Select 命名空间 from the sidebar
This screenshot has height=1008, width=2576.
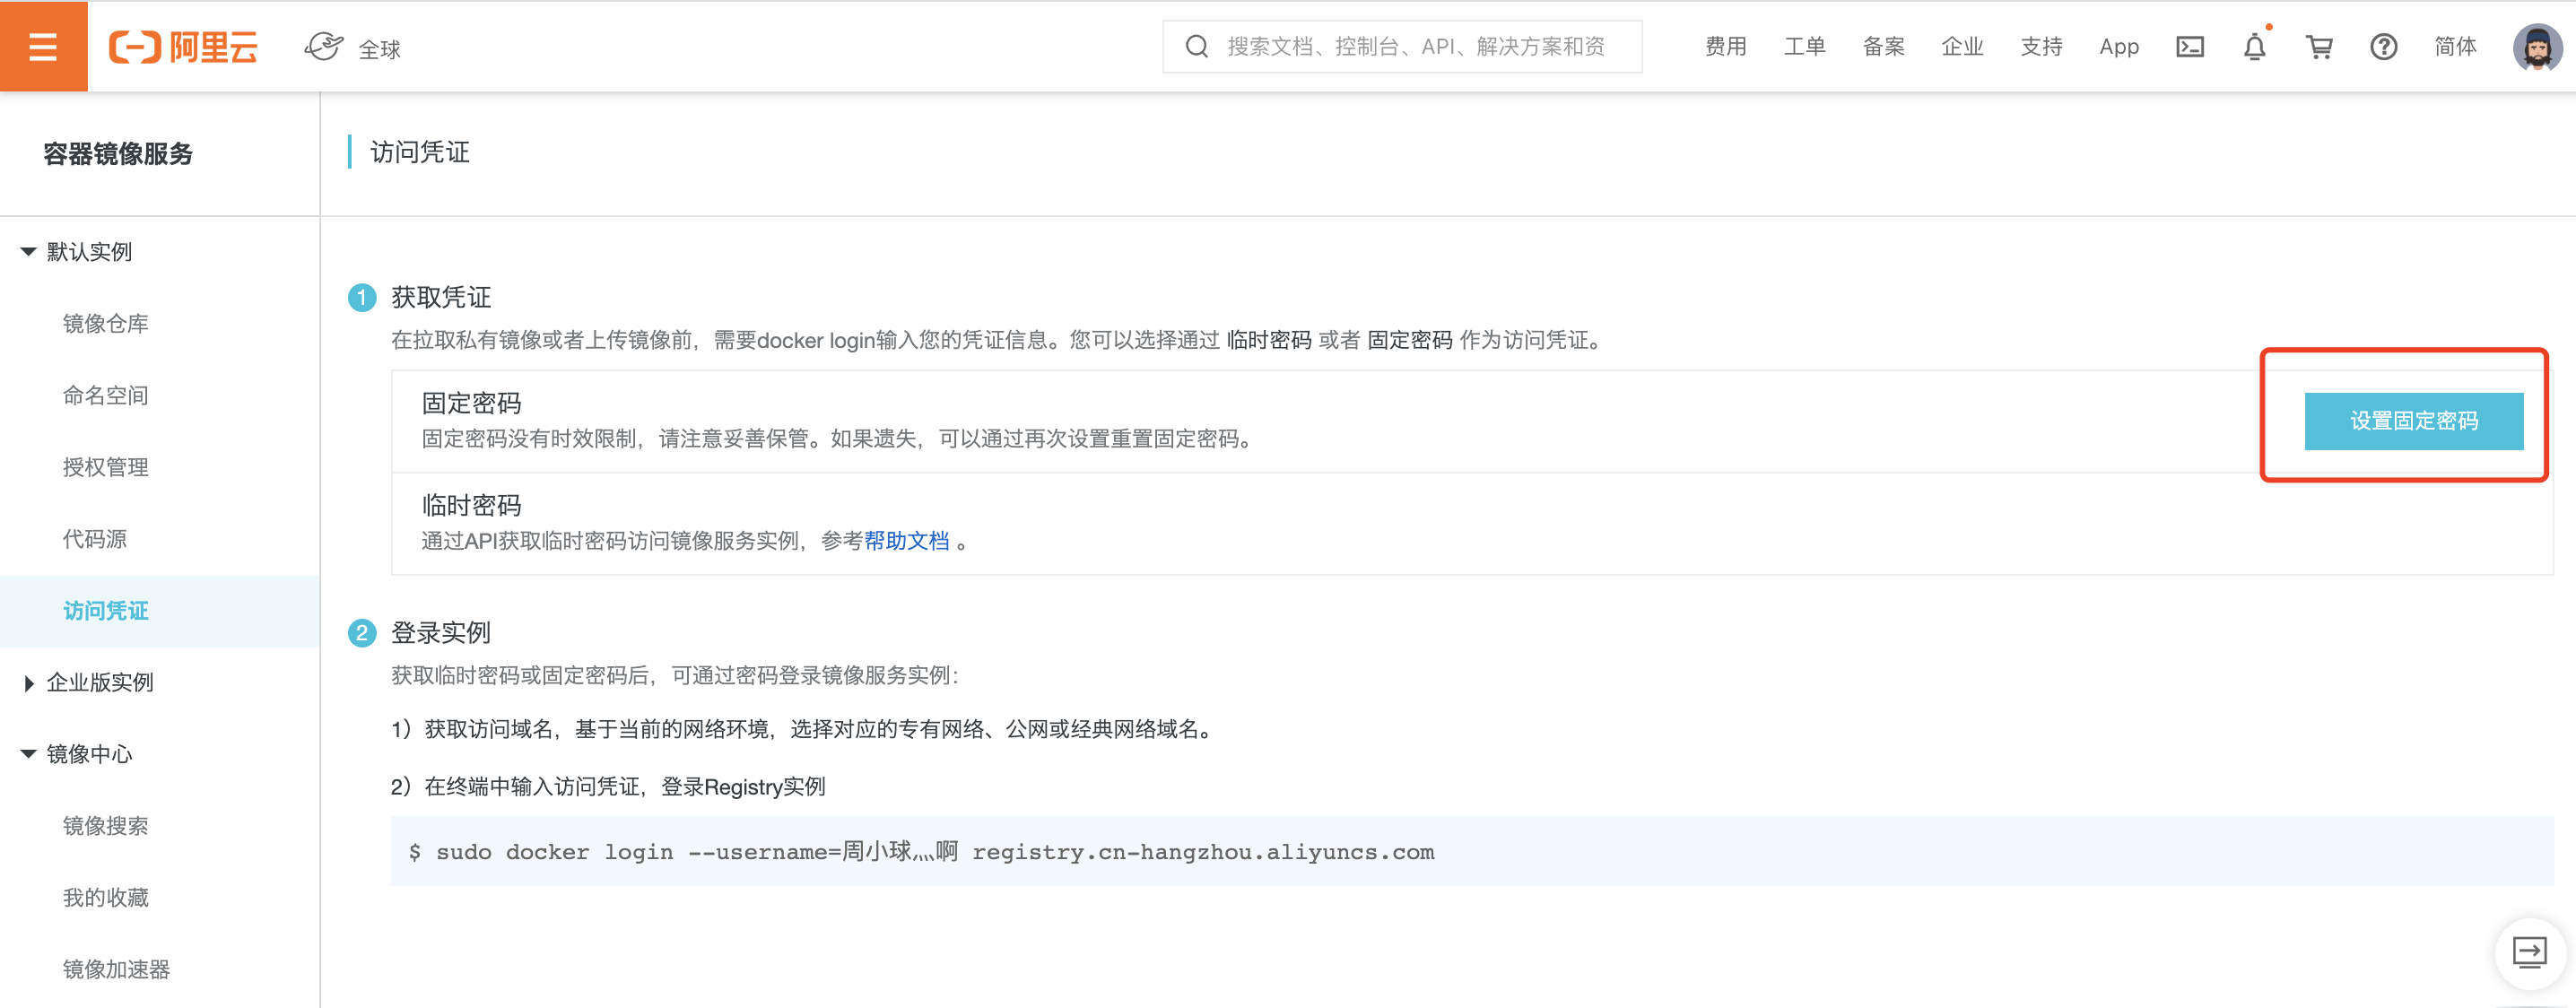(x=105, y=395)
